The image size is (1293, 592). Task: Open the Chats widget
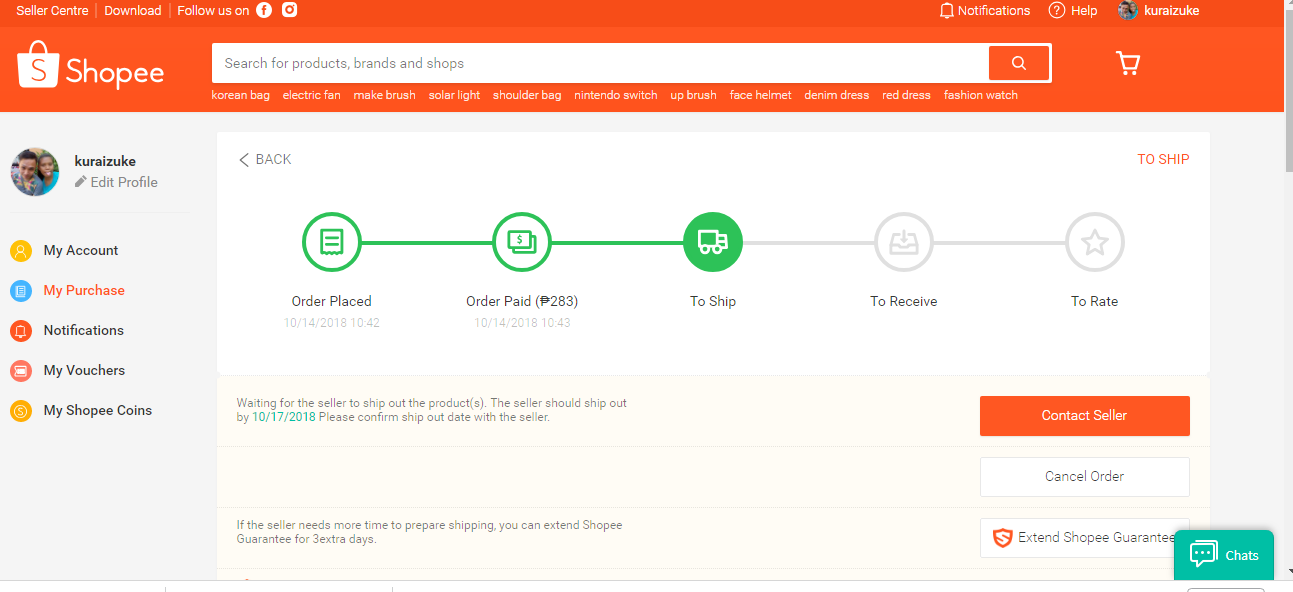pyautogui.click(x=1224, y=555)
